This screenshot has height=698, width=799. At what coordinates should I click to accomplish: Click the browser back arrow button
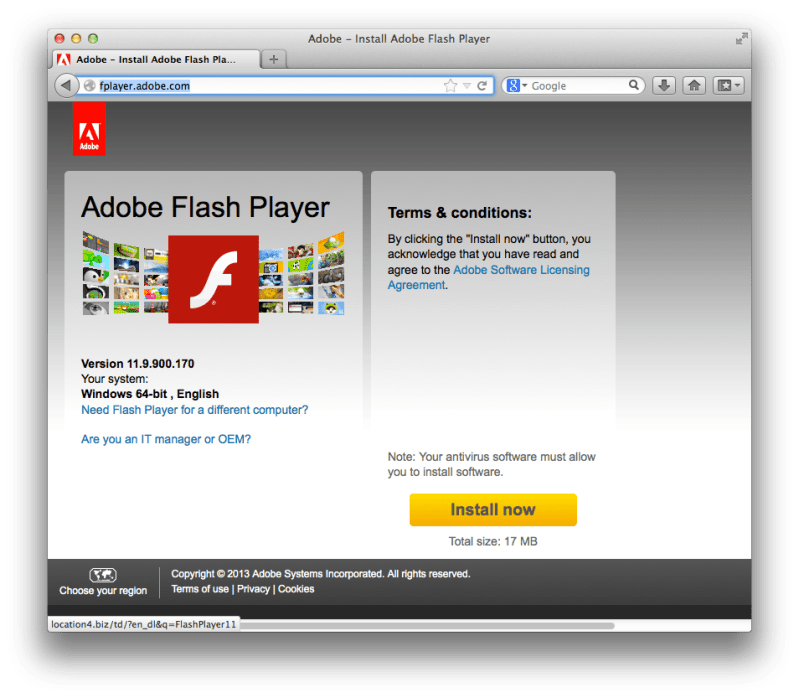pyautogui.click(x=66, y=85)
